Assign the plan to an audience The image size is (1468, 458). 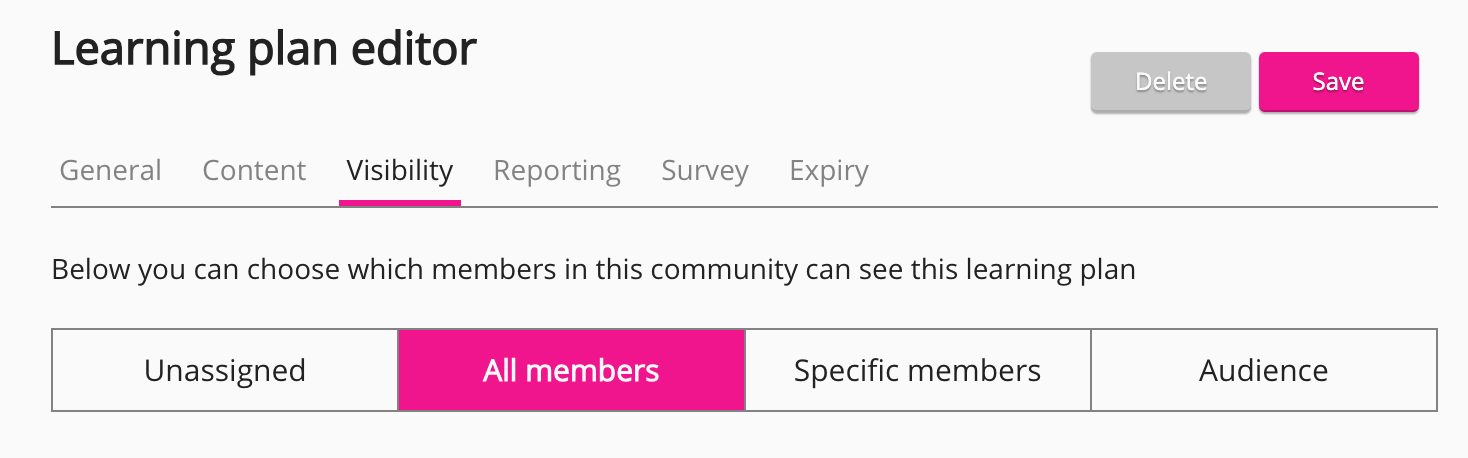pyautogui.click(x=1263, y=371)
